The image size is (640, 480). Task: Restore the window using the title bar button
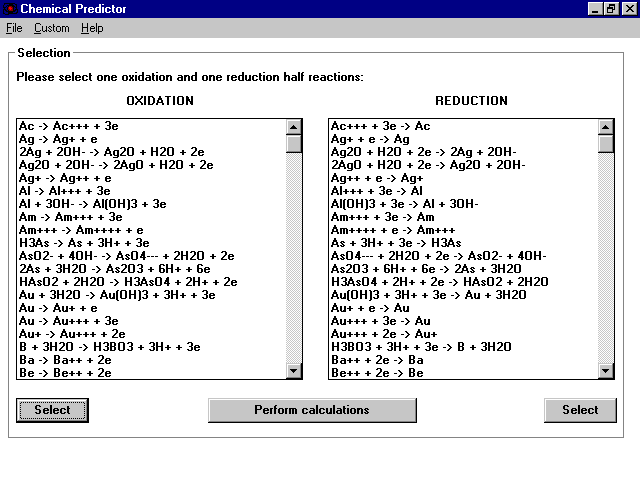pyautogui.click(x=611, y=9)
